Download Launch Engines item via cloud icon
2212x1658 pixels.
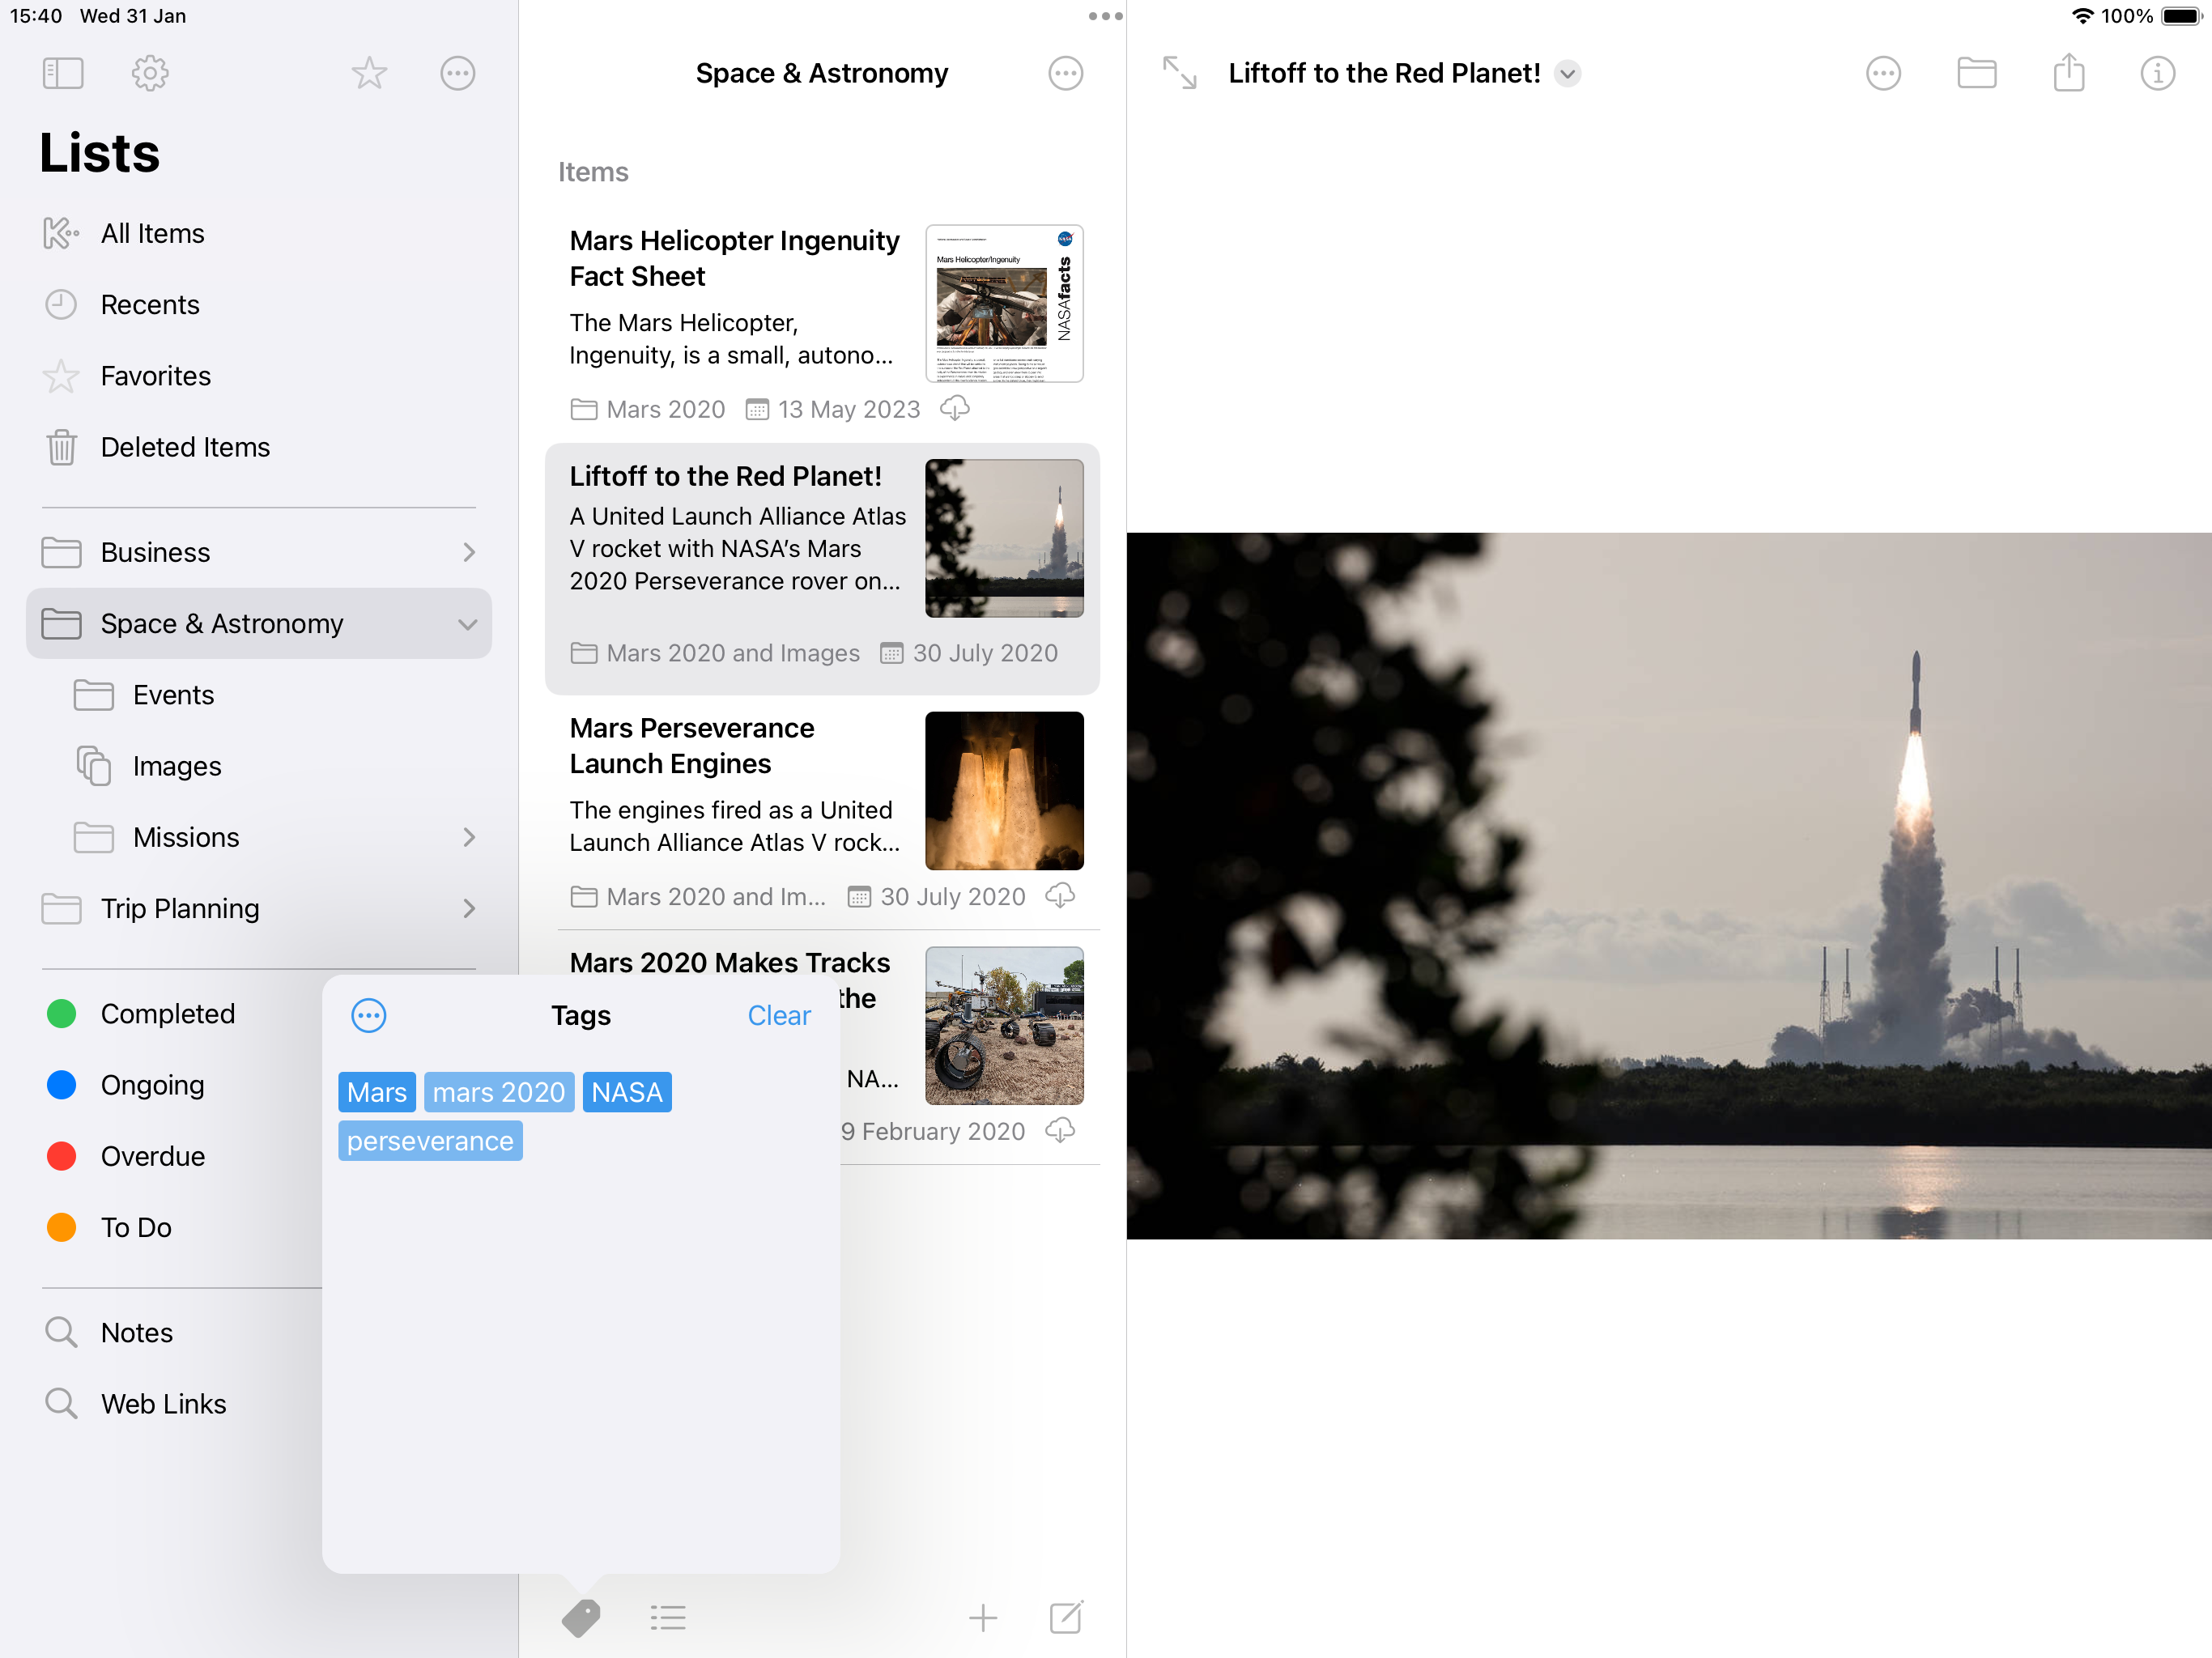click(1060, 895)
